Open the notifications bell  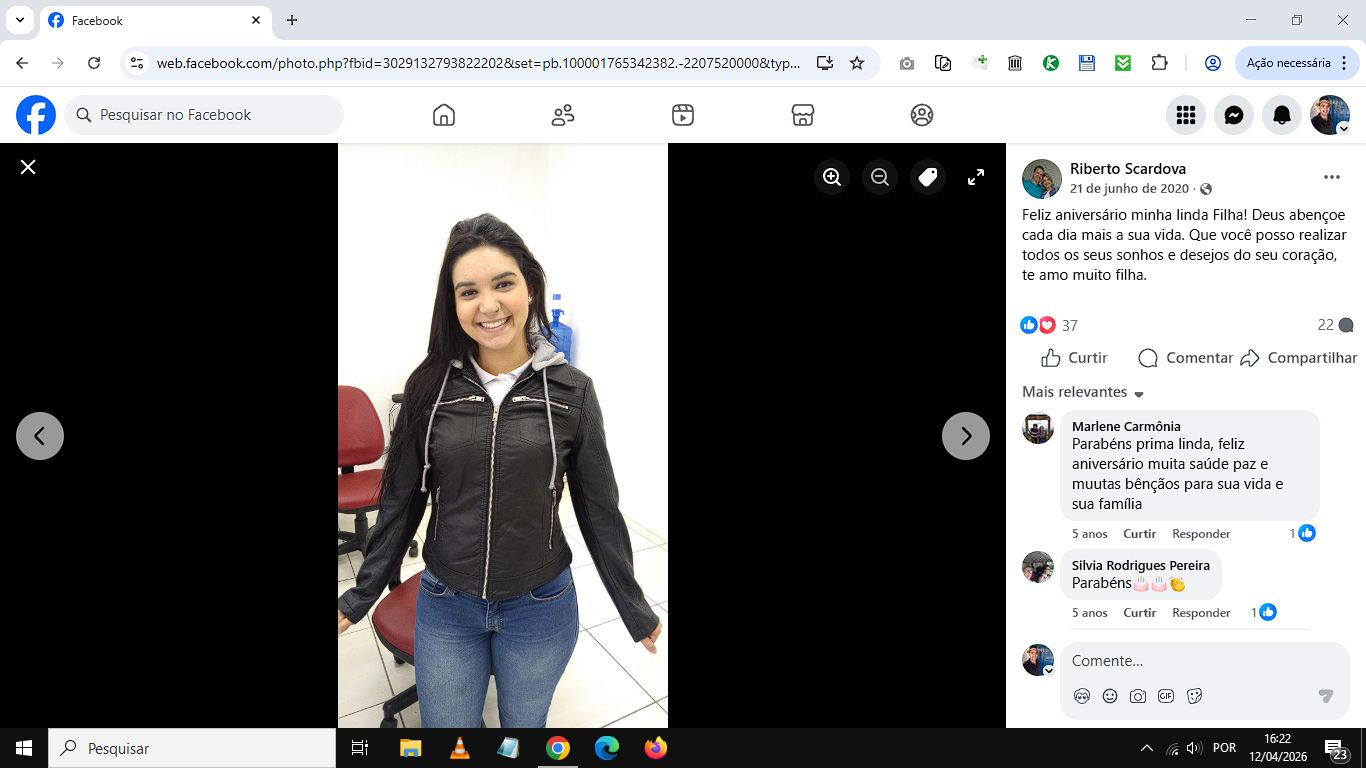pos(1282,115)
